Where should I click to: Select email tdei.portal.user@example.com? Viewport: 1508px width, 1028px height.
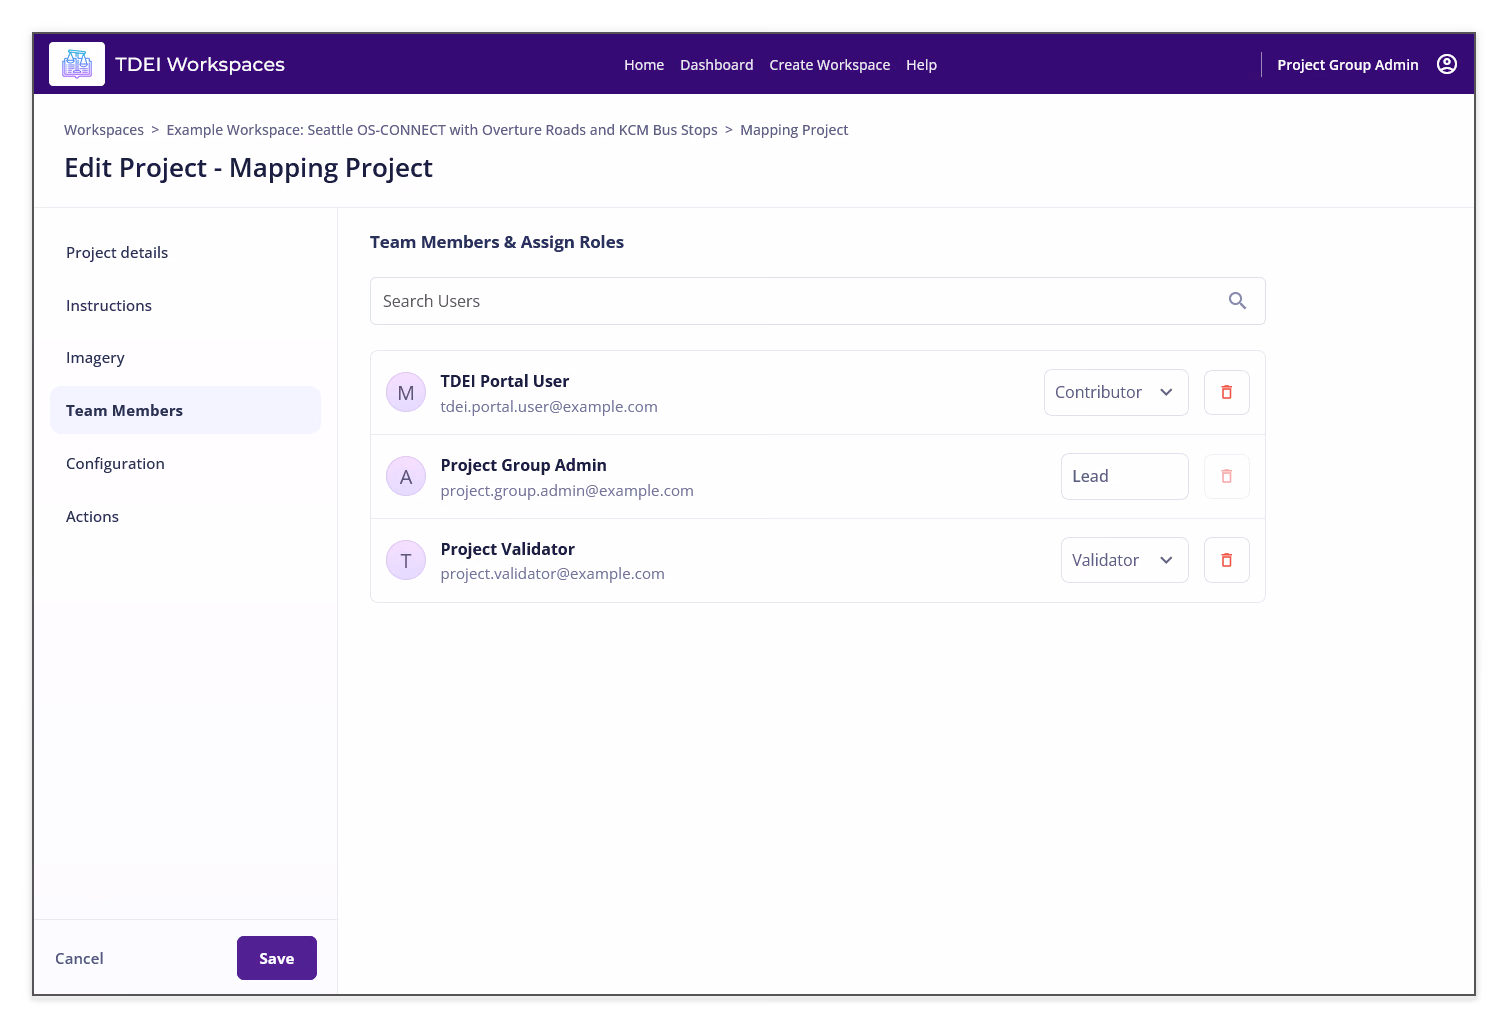tap(549, 407)
